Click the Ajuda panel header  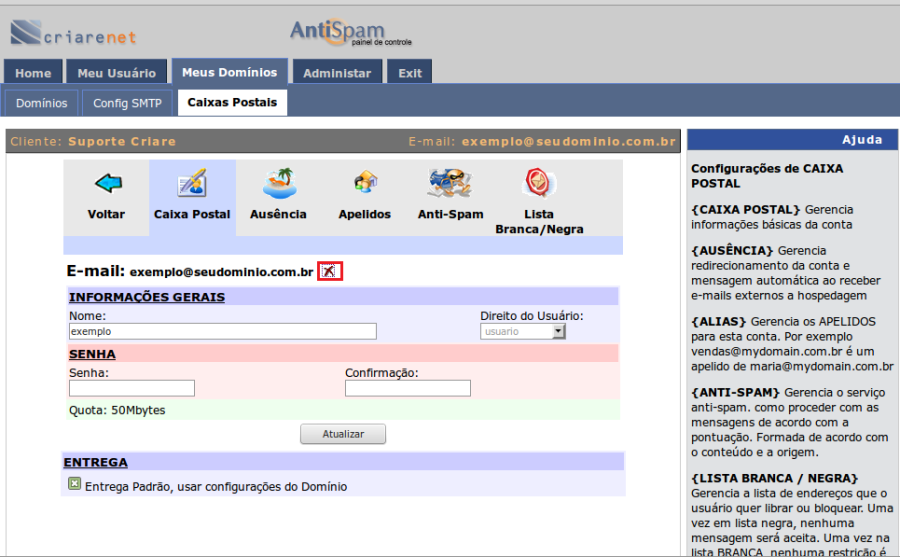click(x=793, y=140)
